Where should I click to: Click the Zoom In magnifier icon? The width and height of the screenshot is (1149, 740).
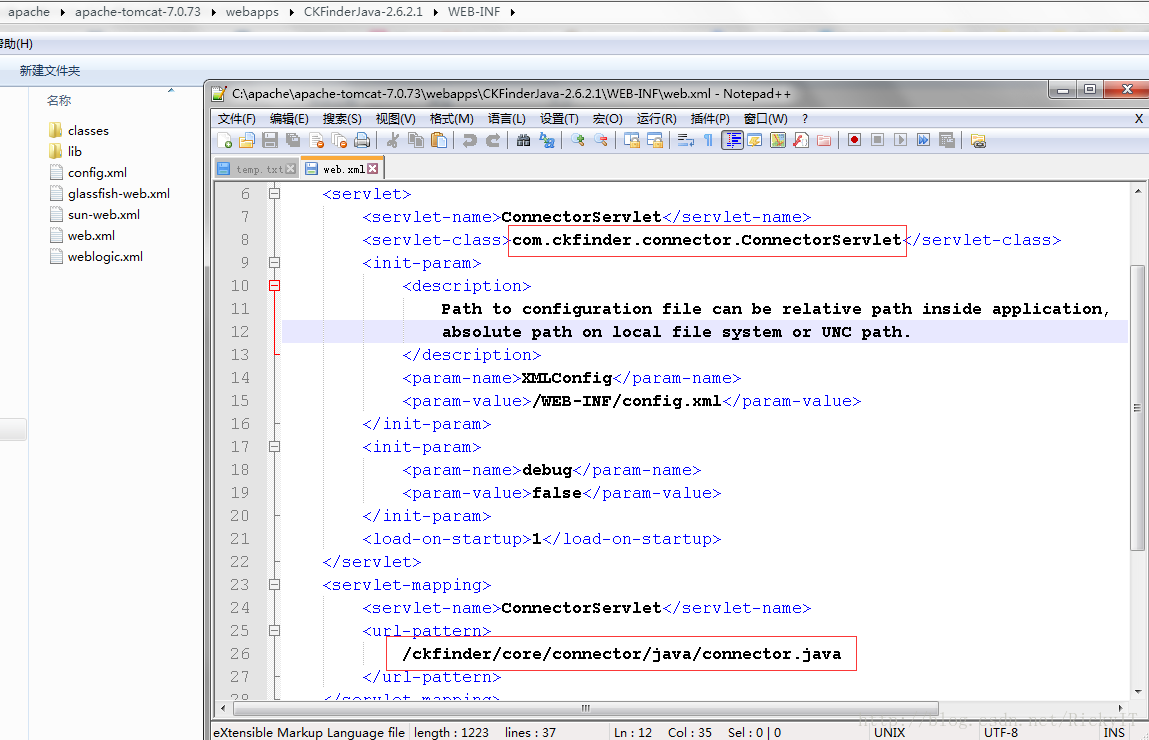tap(577, 141)
